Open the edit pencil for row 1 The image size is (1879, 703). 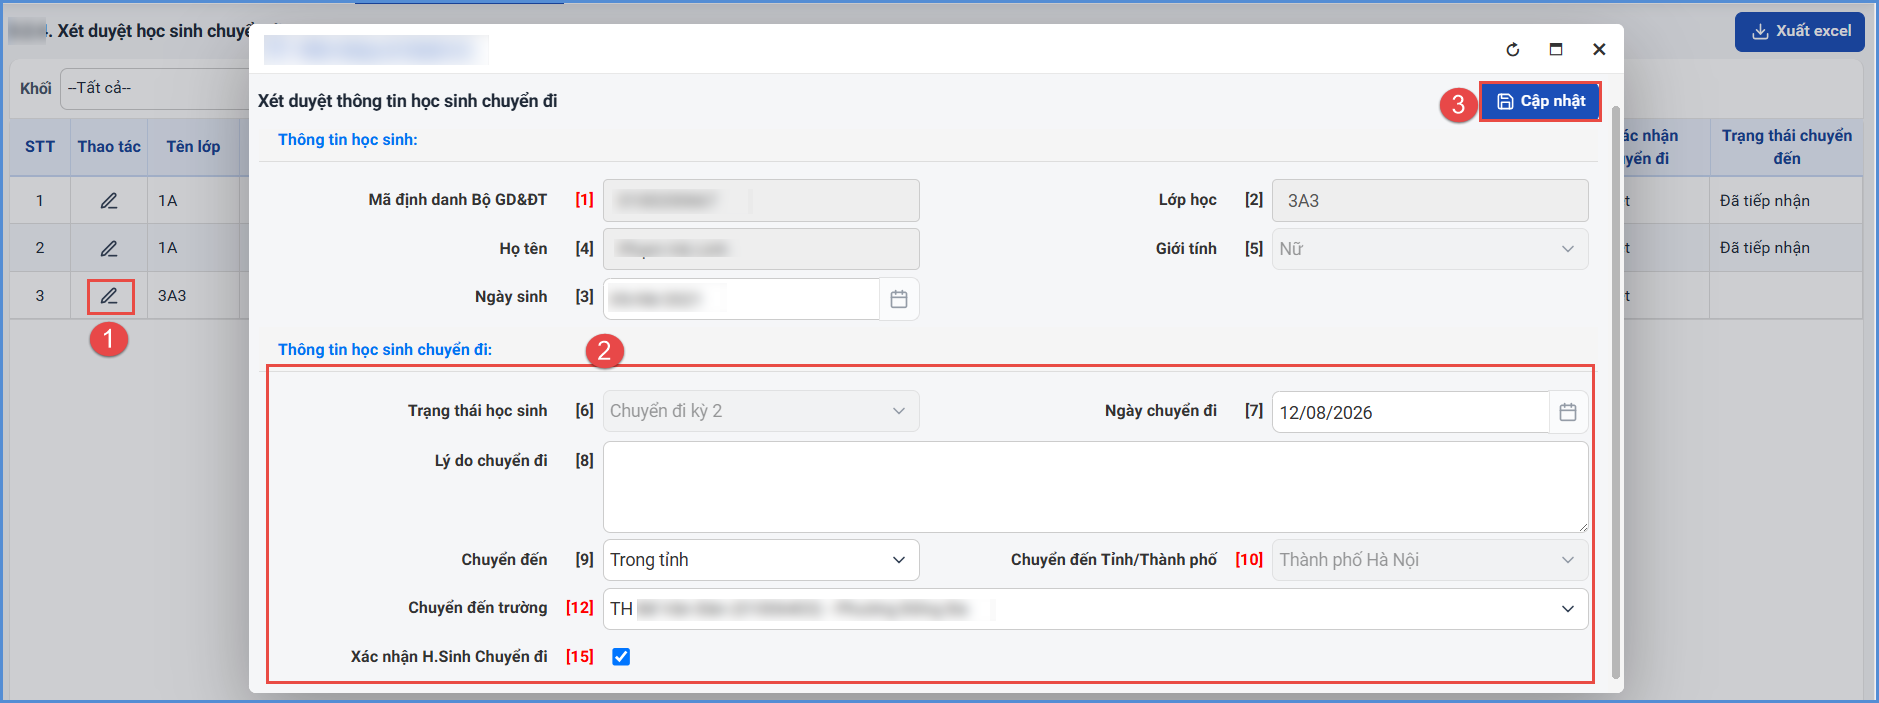click(109, 201)
